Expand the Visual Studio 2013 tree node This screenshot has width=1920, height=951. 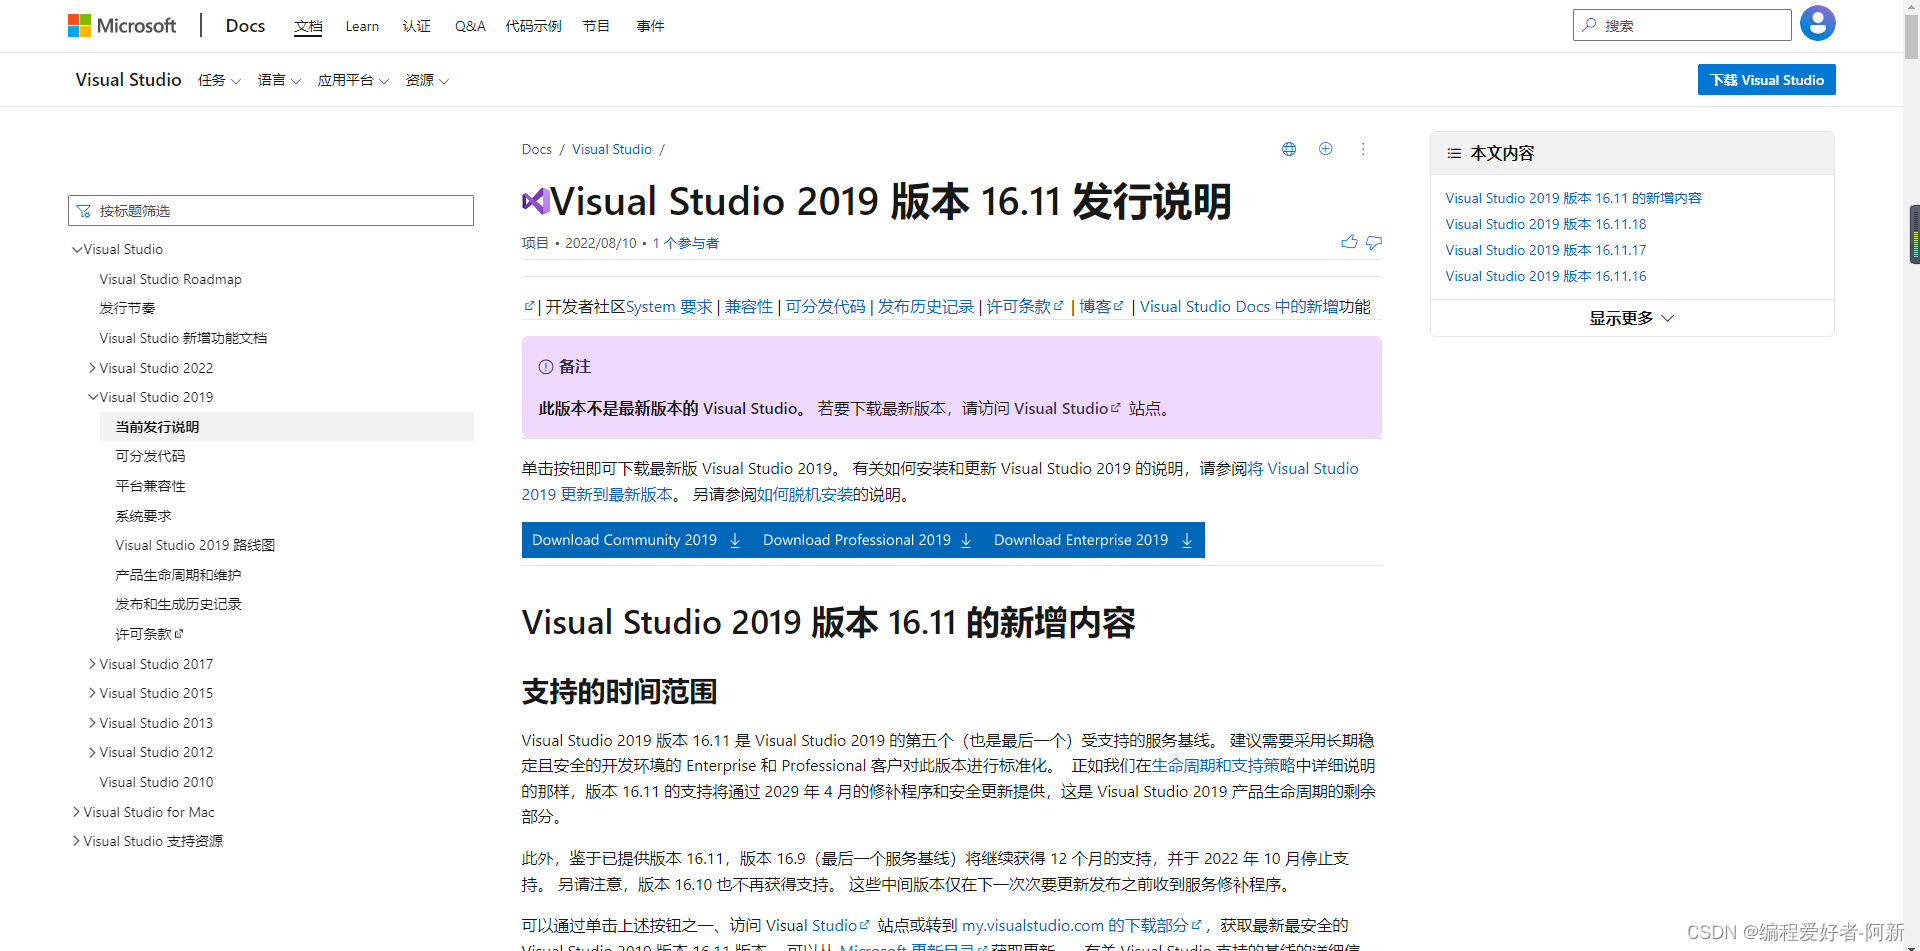pyautogui.click(x=93, y=723)
